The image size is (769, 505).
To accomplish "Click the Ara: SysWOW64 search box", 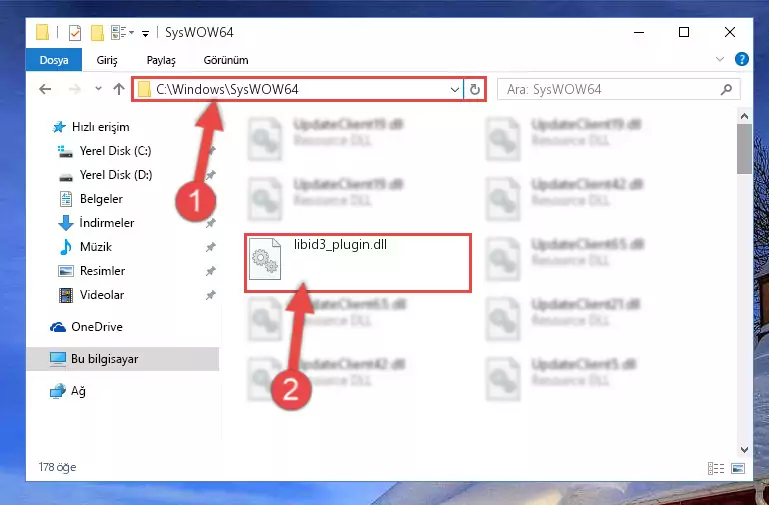I will pyautogui.click(x=618, y=89).
